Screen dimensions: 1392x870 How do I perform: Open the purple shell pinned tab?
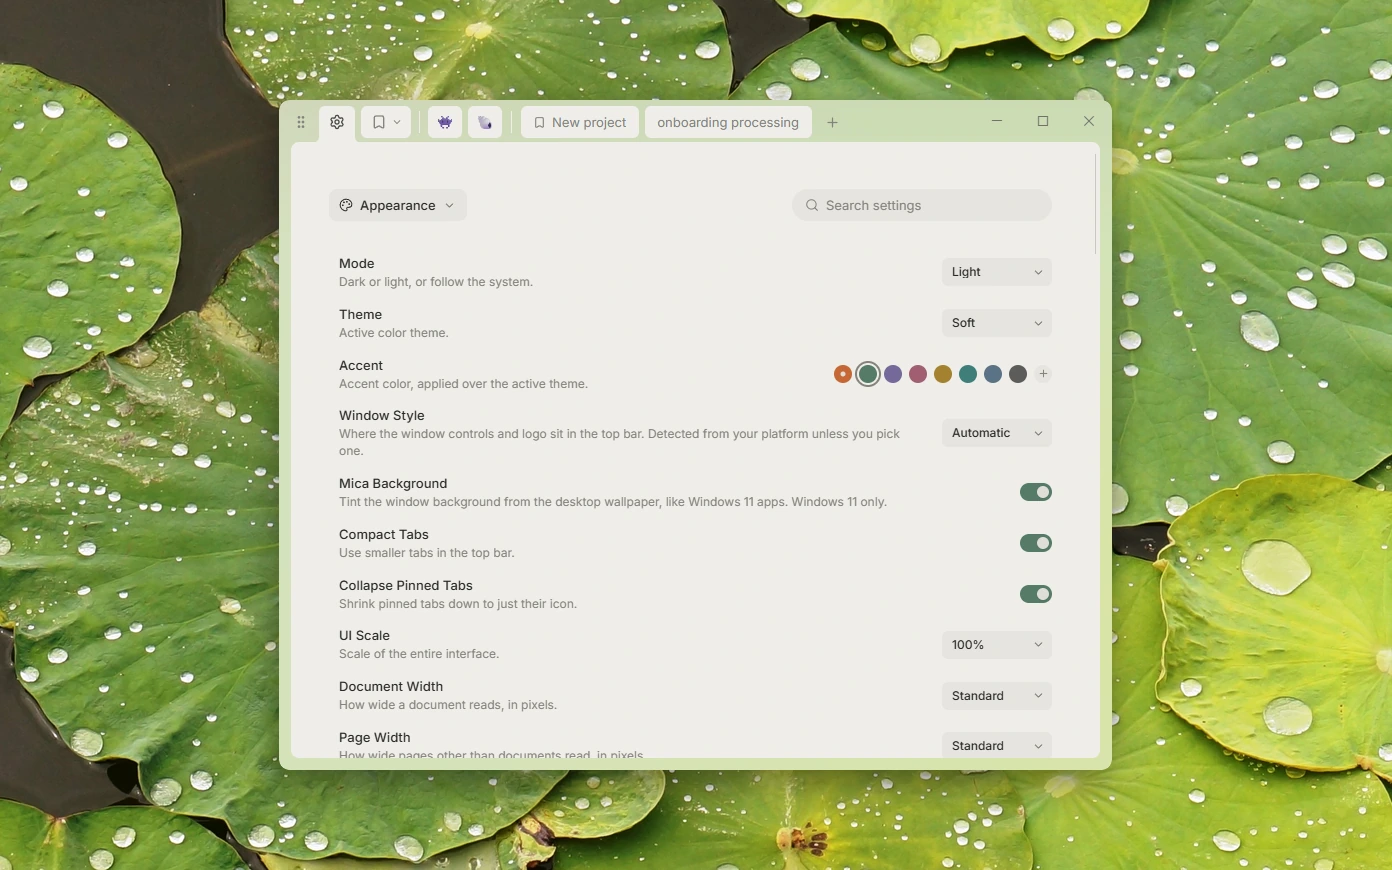click(x=485, y=122)
